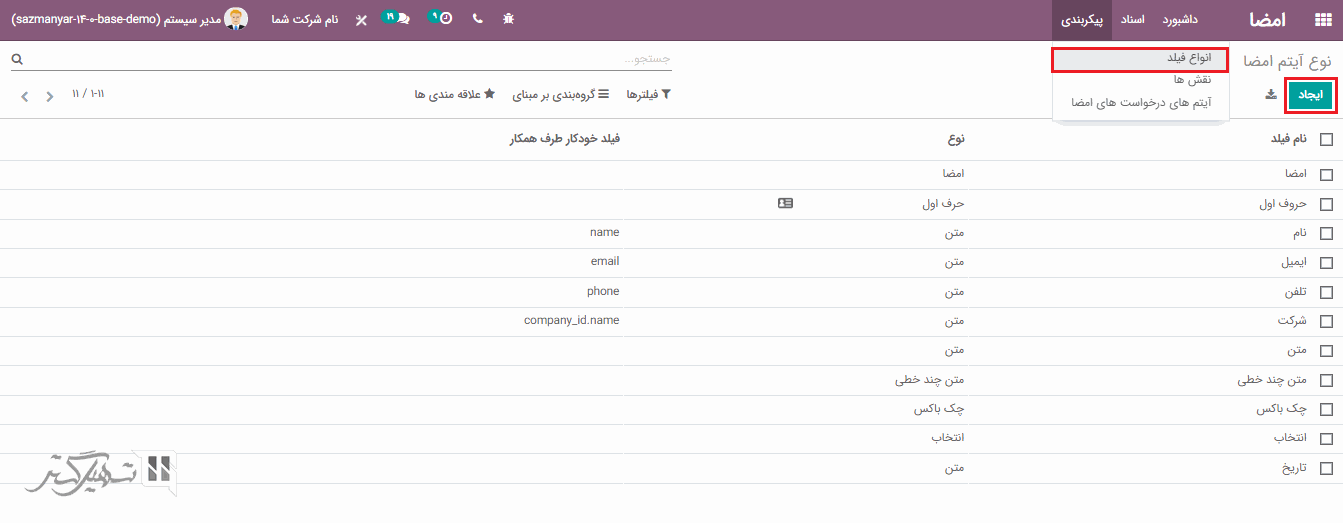Check the متن چند خطی row checkbox
The image size is (1343, 523).
(1326, 380)
